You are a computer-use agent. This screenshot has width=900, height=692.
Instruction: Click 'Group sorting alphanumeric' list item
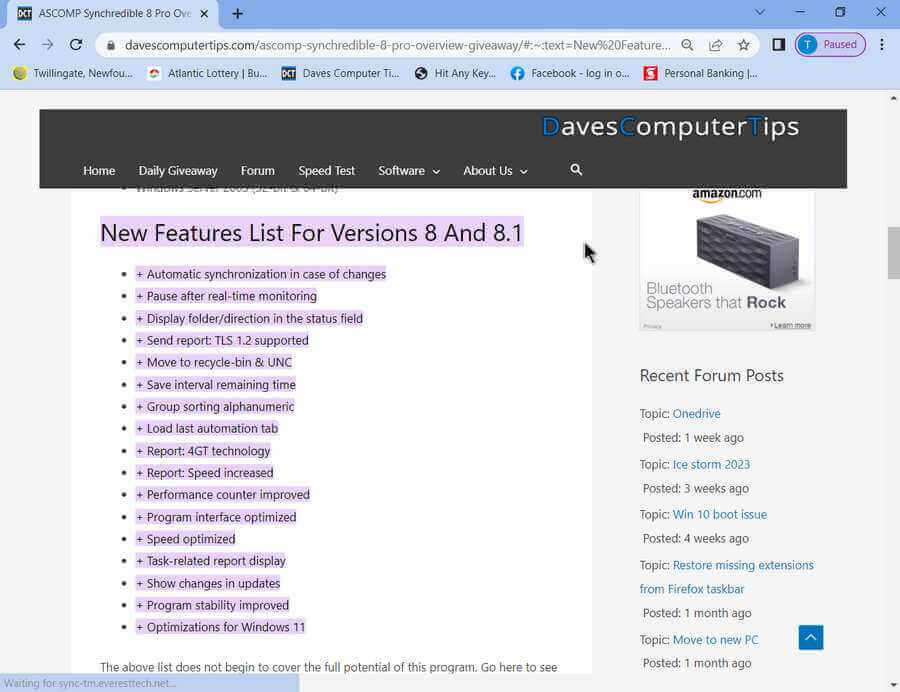[215, 407]
